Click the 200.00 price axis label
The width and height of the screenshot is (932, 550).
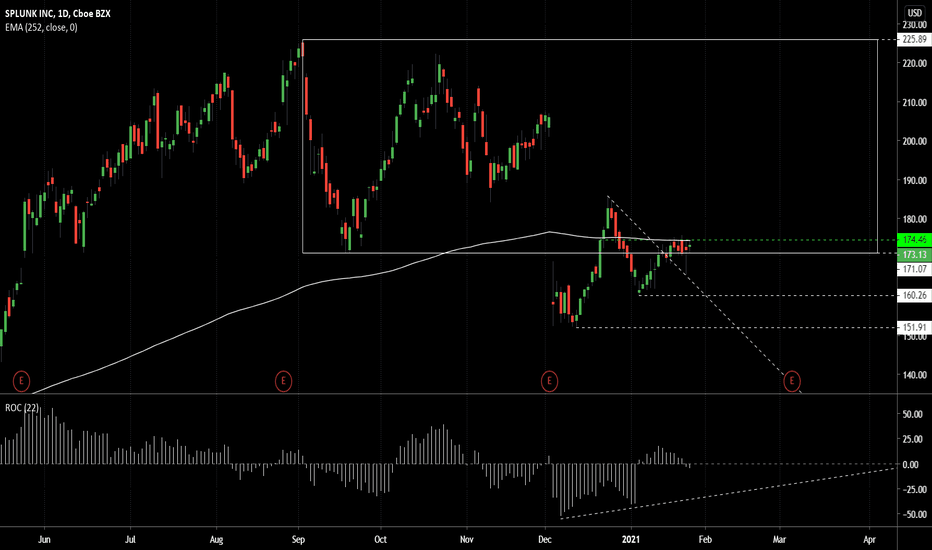(915, 142)
